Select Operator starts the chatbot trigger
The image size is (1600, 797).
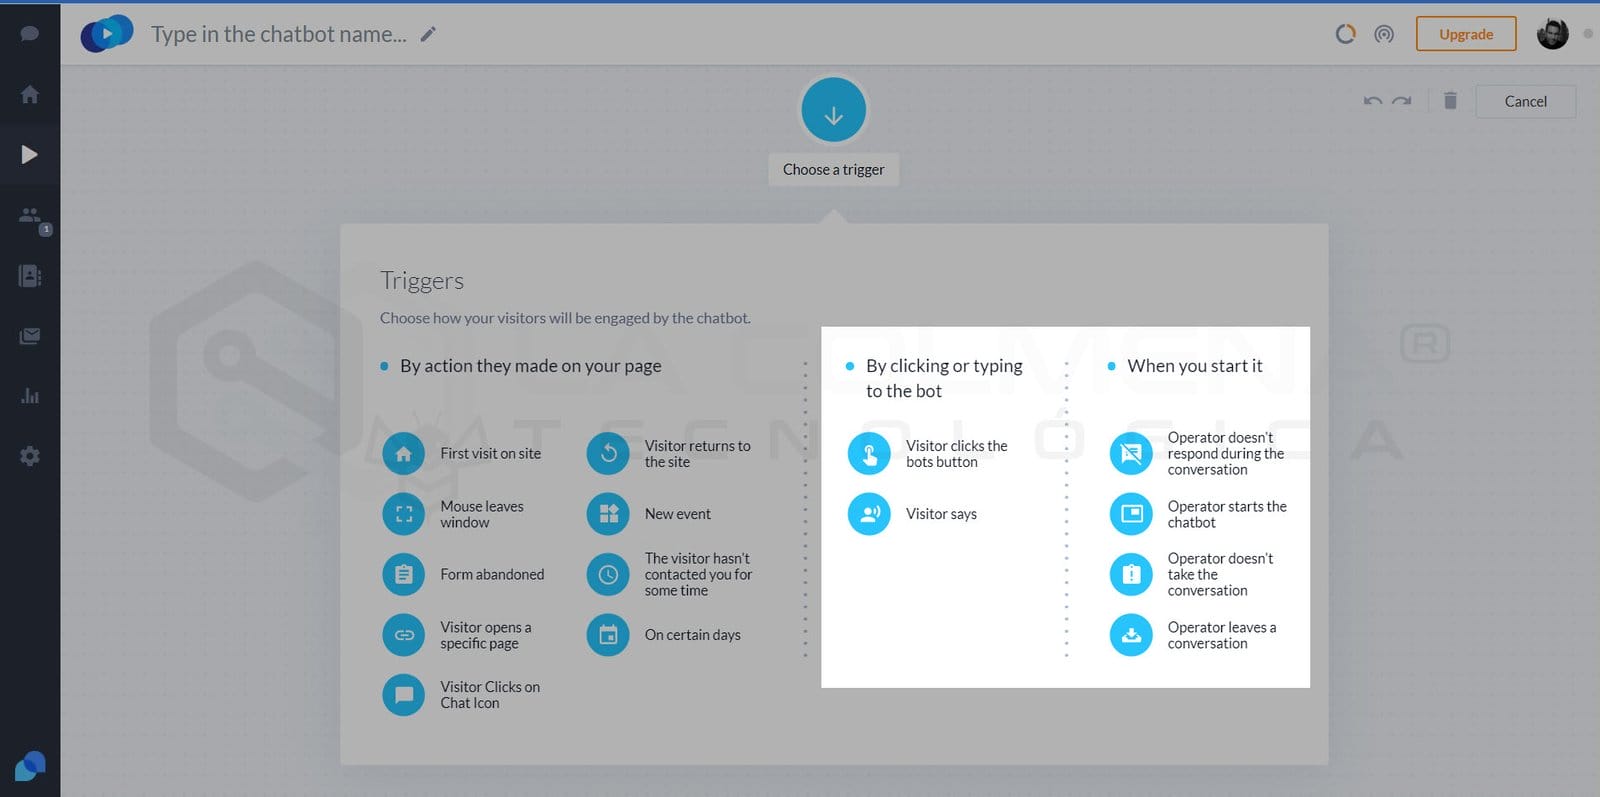tap(1199, 514)
